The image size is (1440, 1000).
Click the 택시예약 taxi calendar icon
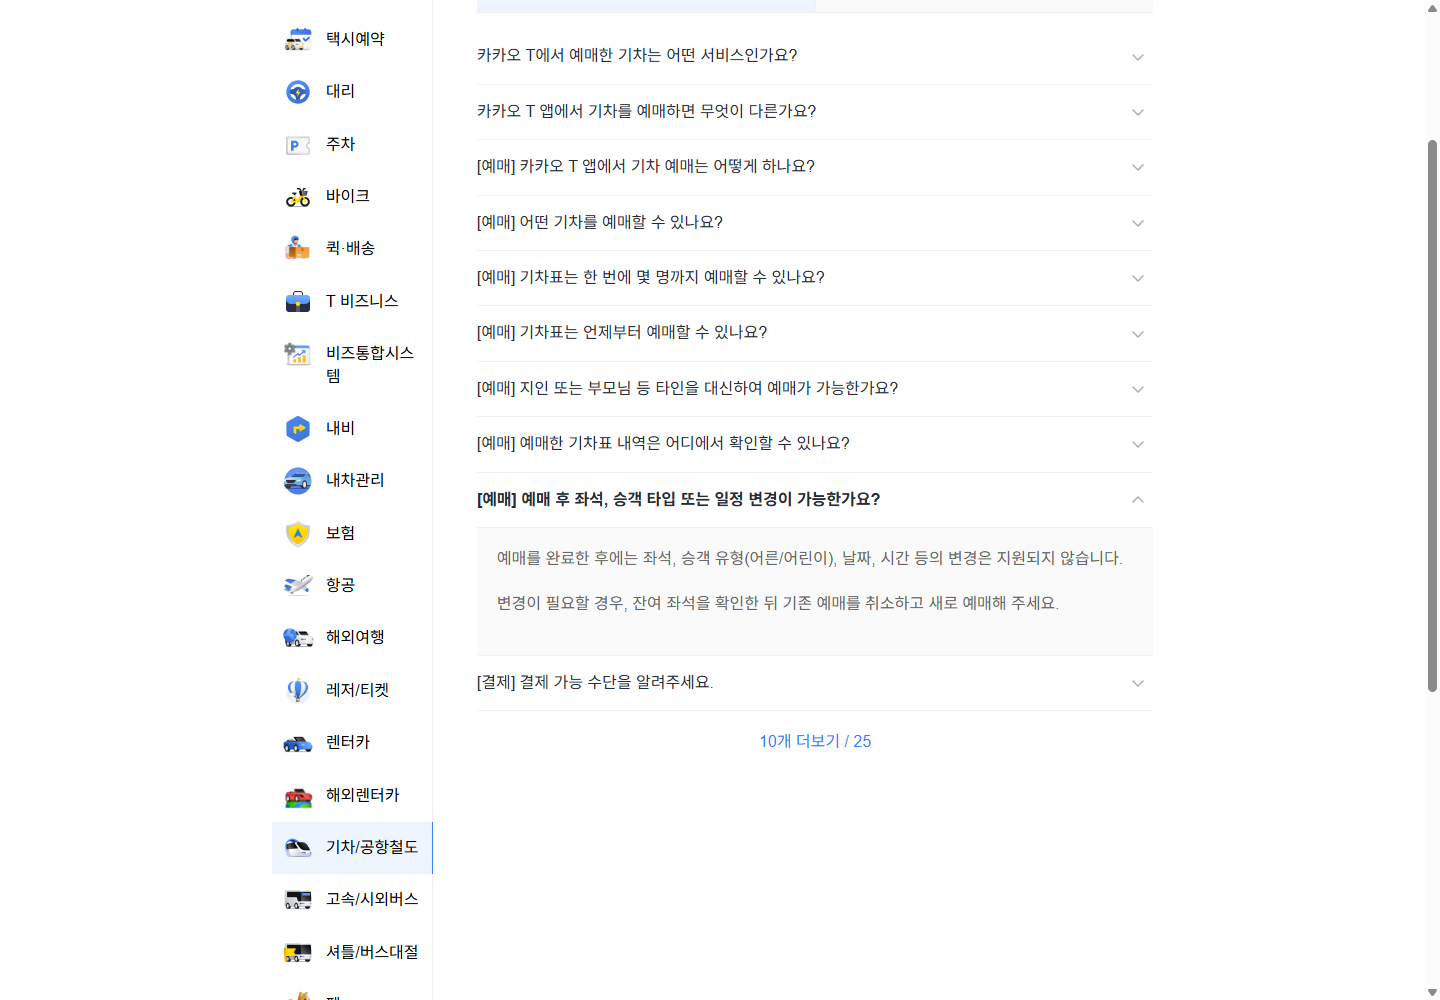pos(298,39)
